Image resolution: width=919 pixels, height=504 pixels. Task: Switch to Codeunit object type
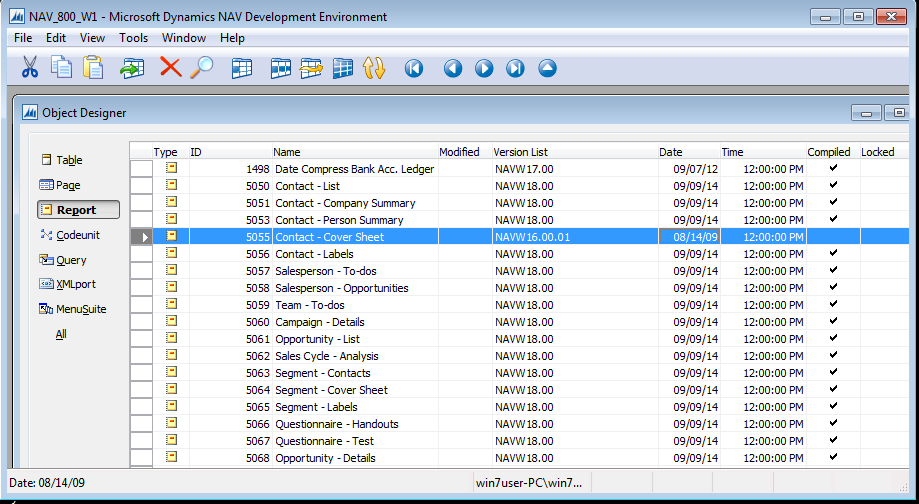point(77,235)
